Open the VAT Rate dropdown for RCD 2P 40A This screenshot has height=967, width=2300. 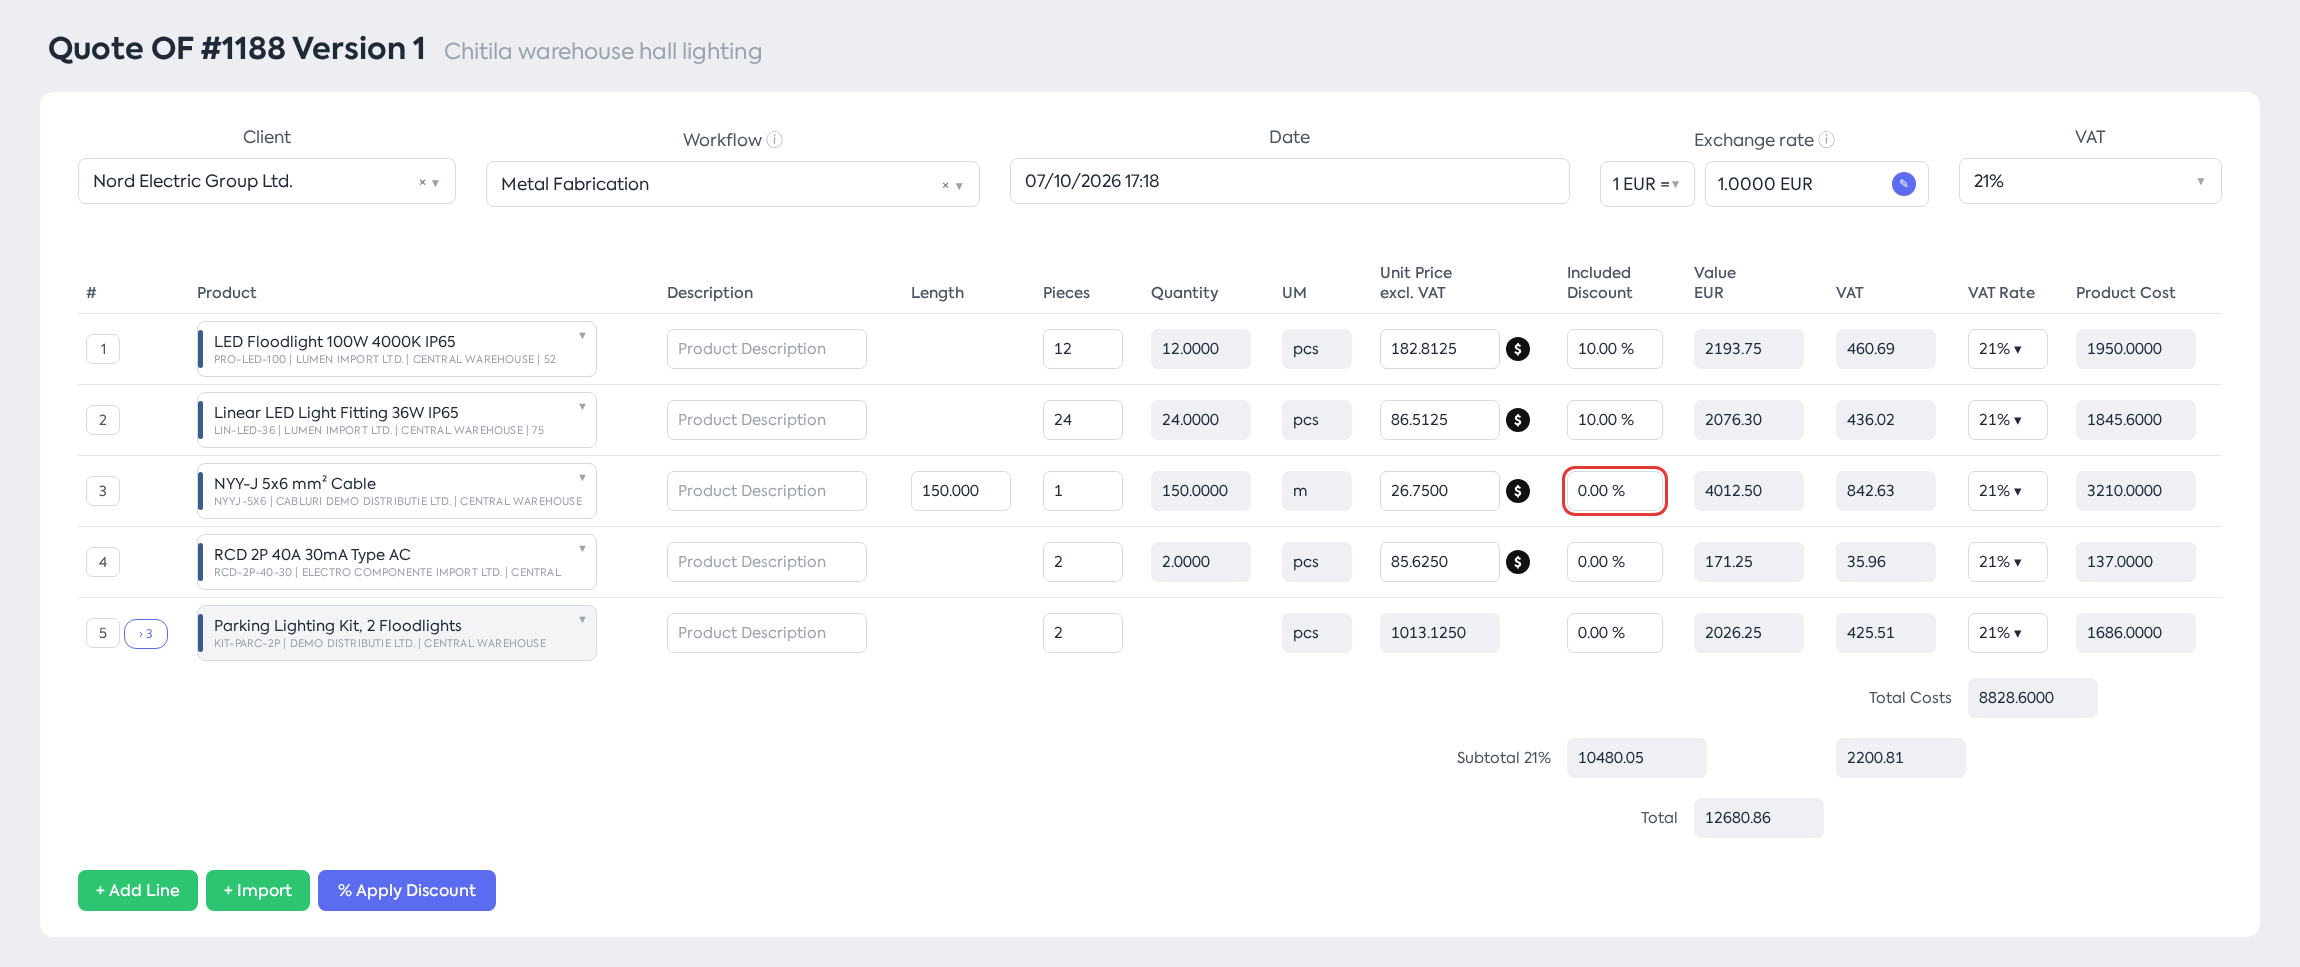pos(2007,562)
